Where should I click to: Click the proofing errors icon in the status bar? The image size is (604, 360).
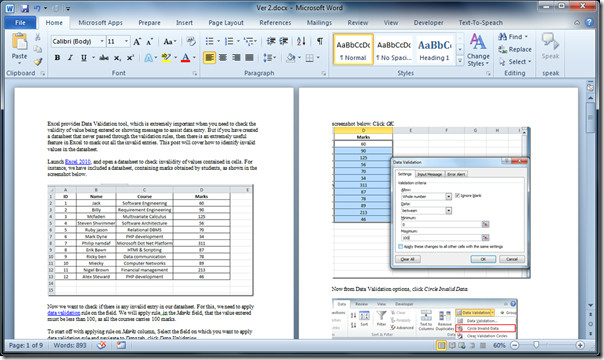click(101, 345)
